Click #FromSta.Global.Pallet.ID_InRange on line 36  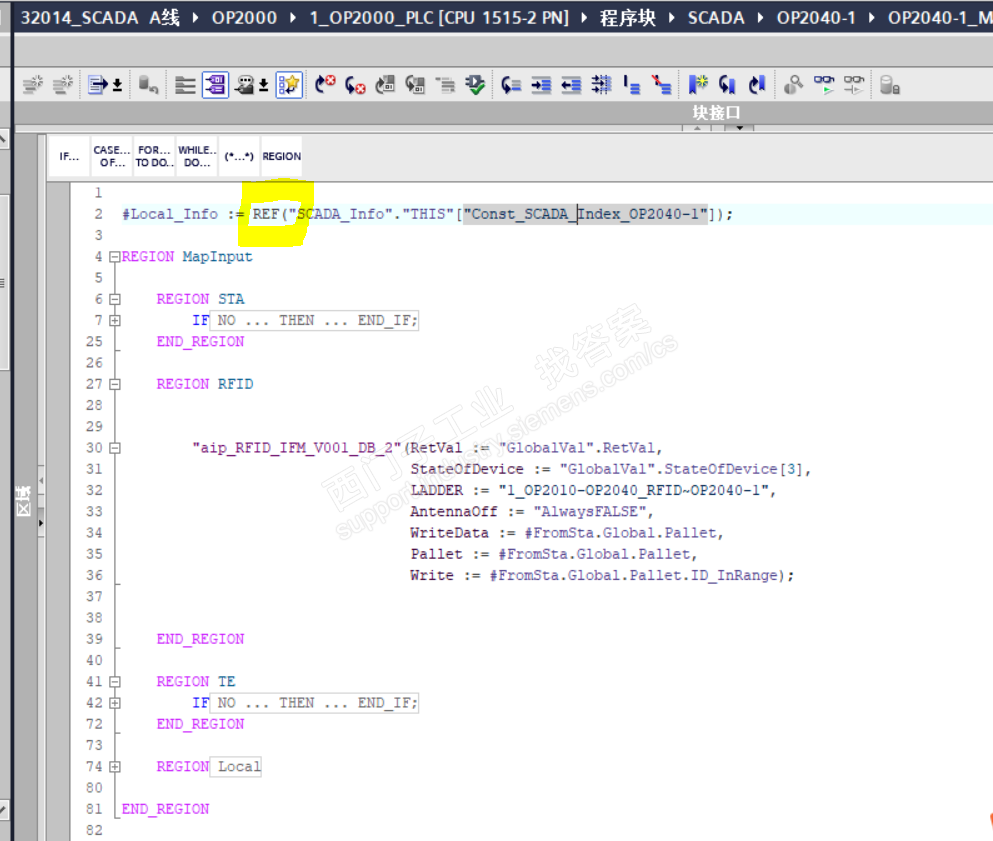(634, 576)
